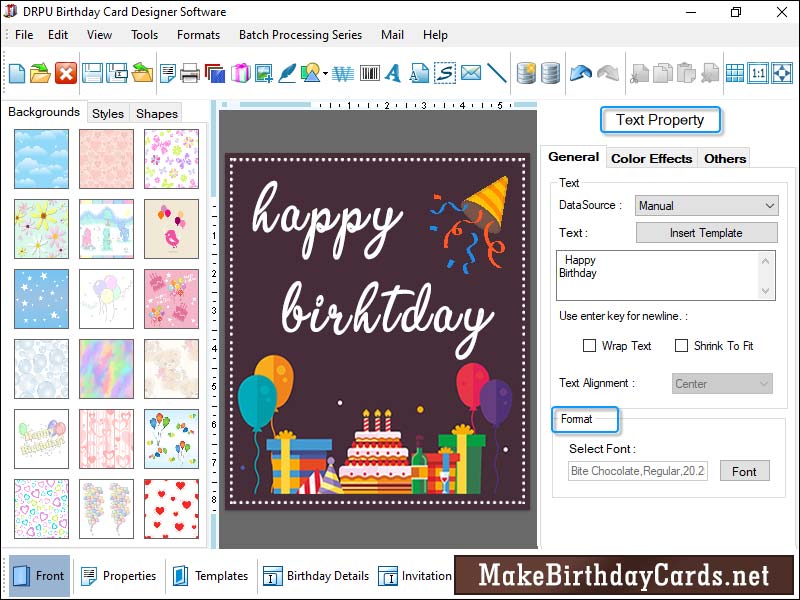Open the Formats menu
800x600 pixels.
point(198,34)
